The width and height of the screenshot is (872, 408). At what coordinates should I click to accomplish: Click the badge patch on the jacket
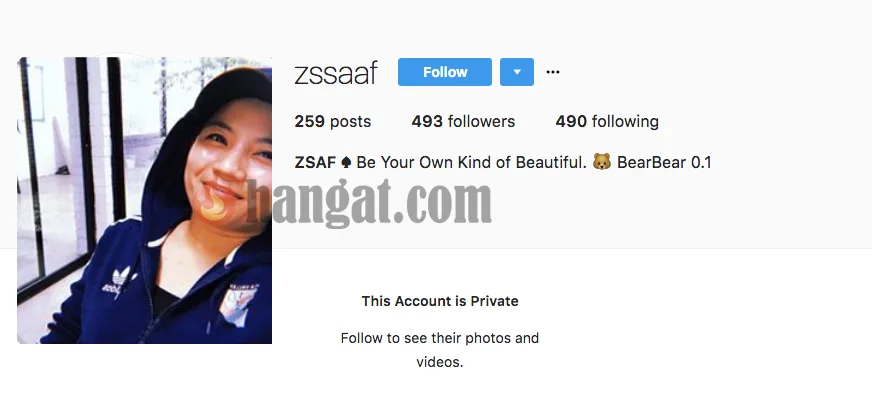click(238, 303)
